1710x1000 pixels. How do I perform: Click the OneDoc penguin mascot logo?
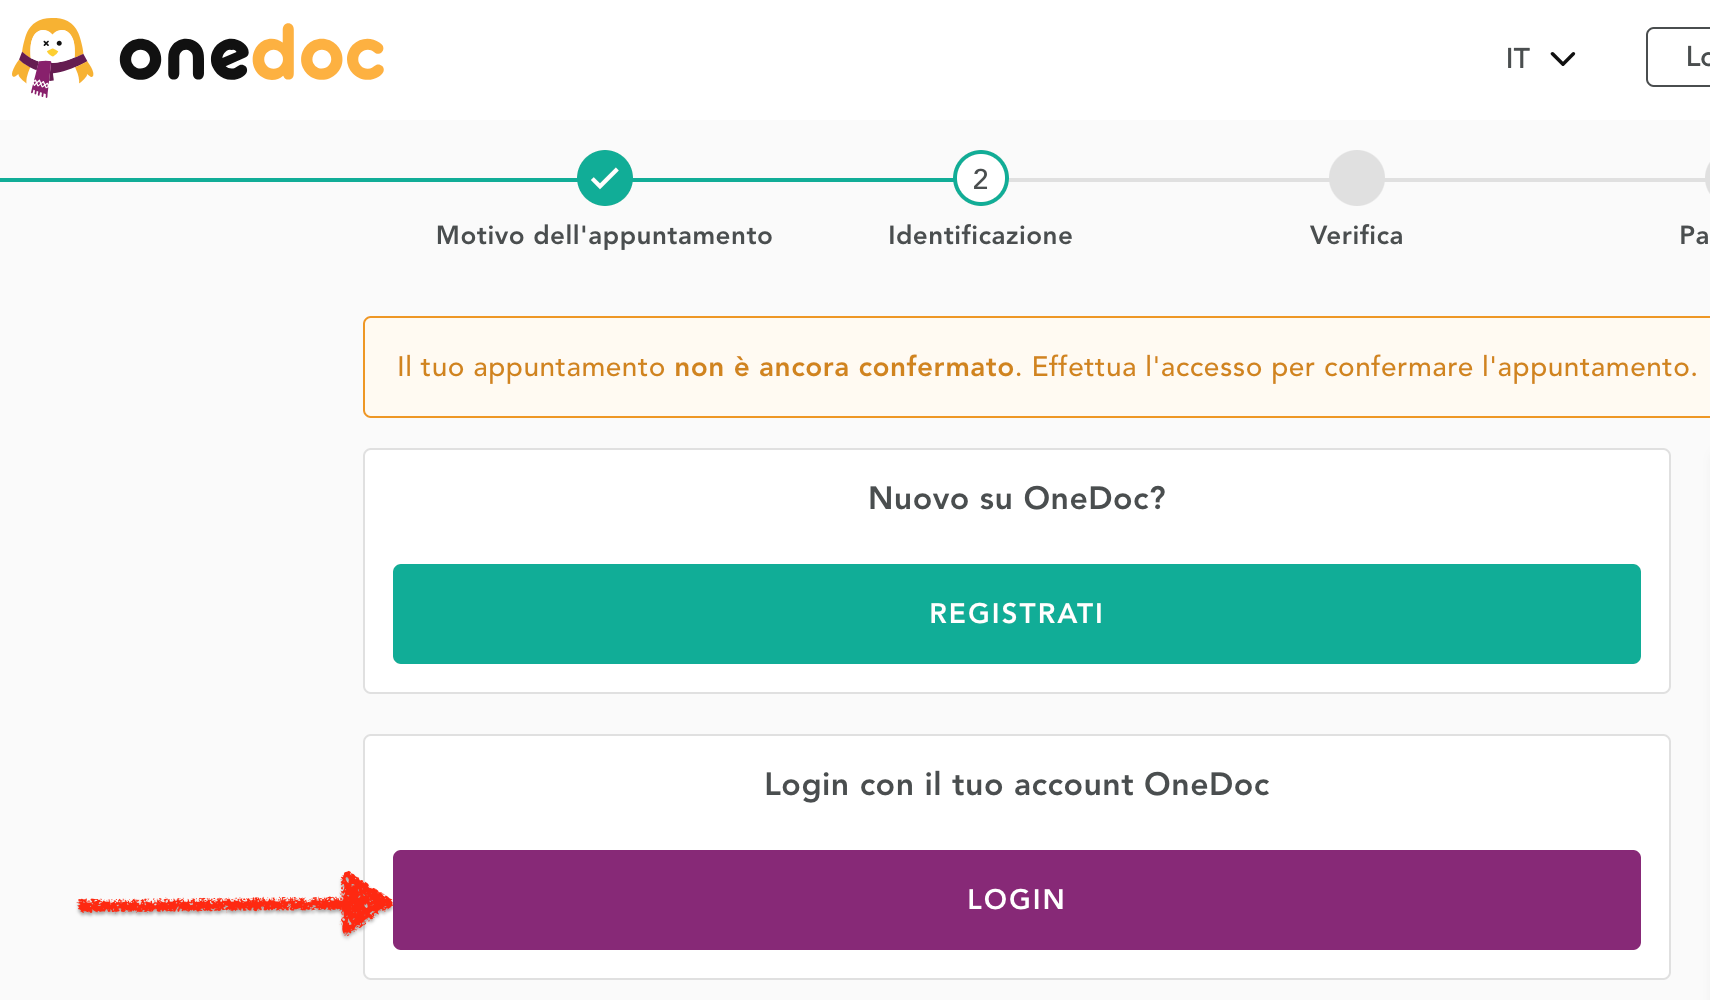click(x=52, y=57)
